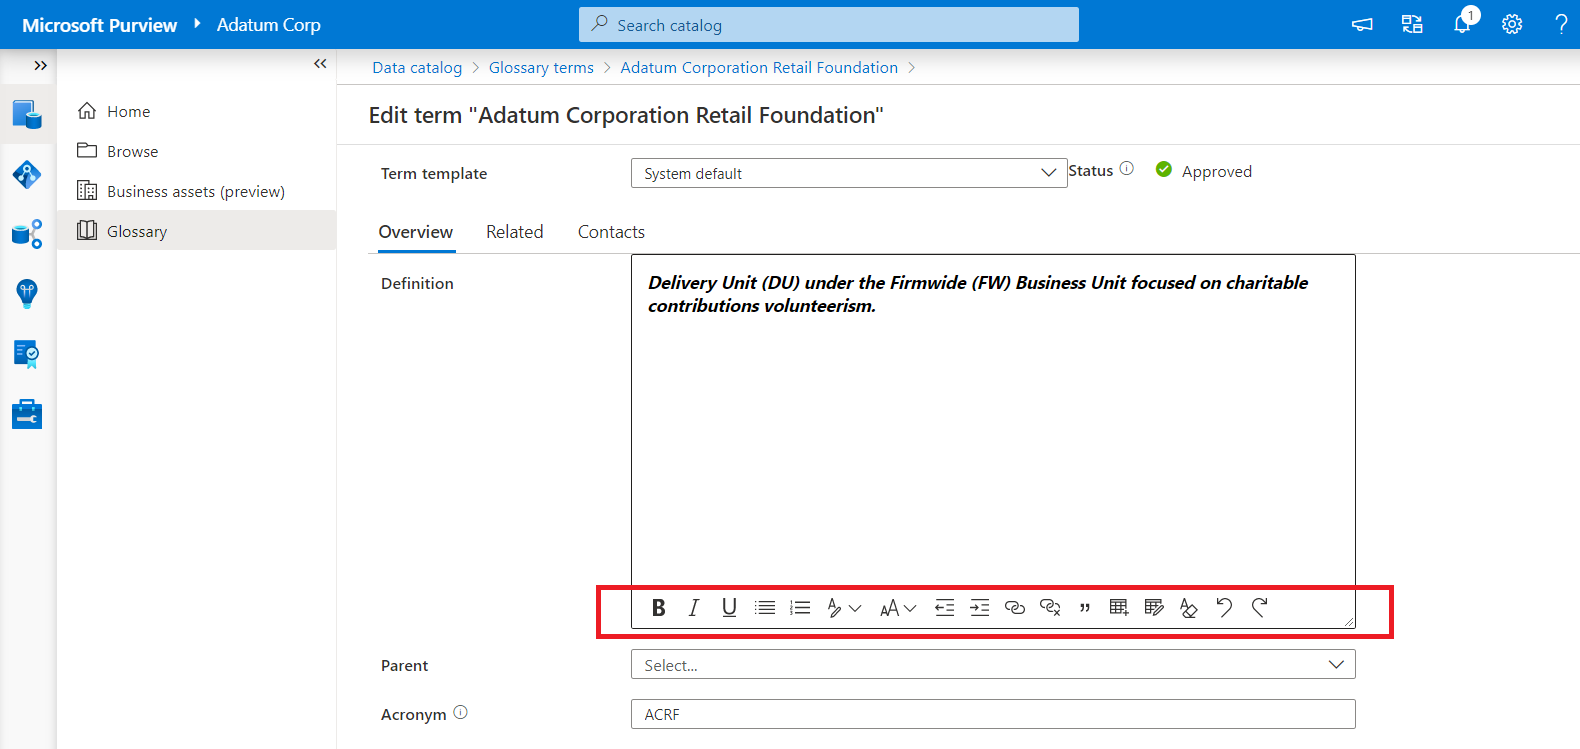Go to Browse in the sidebar
The height and width of the screenshot is (749, 1580).
[x=132, y=152]
